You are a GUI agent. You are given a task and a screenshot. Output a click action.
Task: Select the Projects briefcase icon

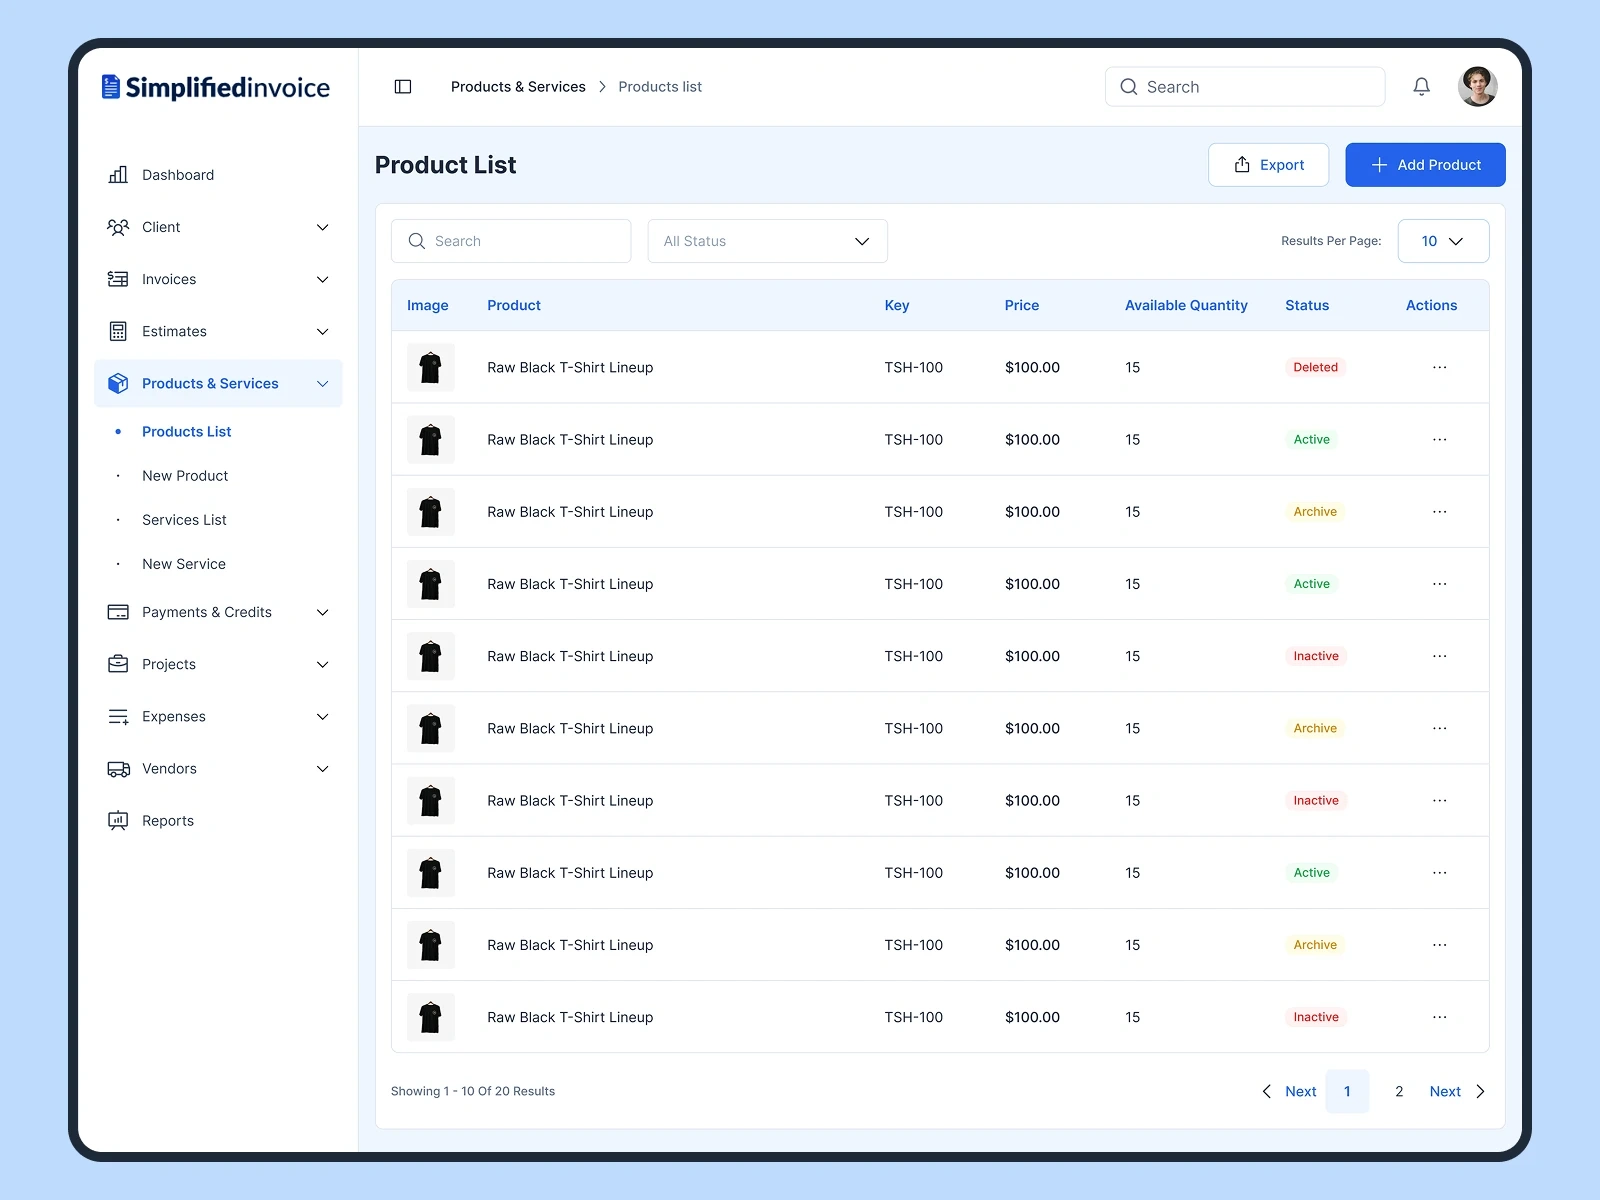(118, 664)
